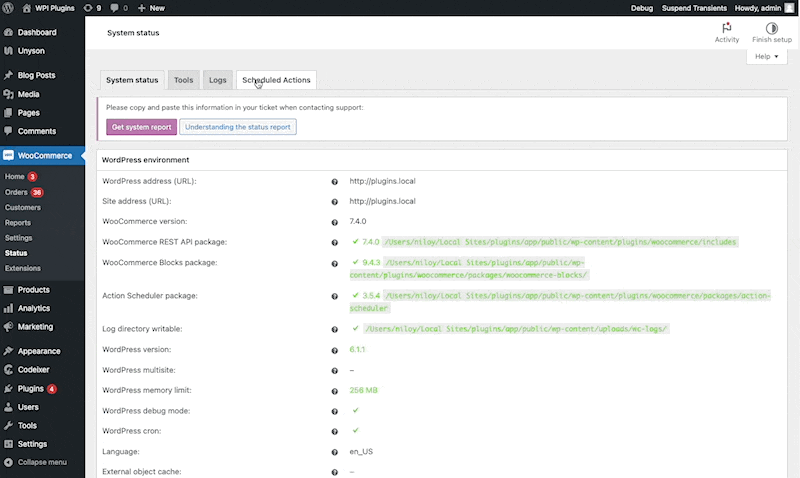Open the comments bubble icon in admin bar
800x478 pixels.
click(114, 8)
